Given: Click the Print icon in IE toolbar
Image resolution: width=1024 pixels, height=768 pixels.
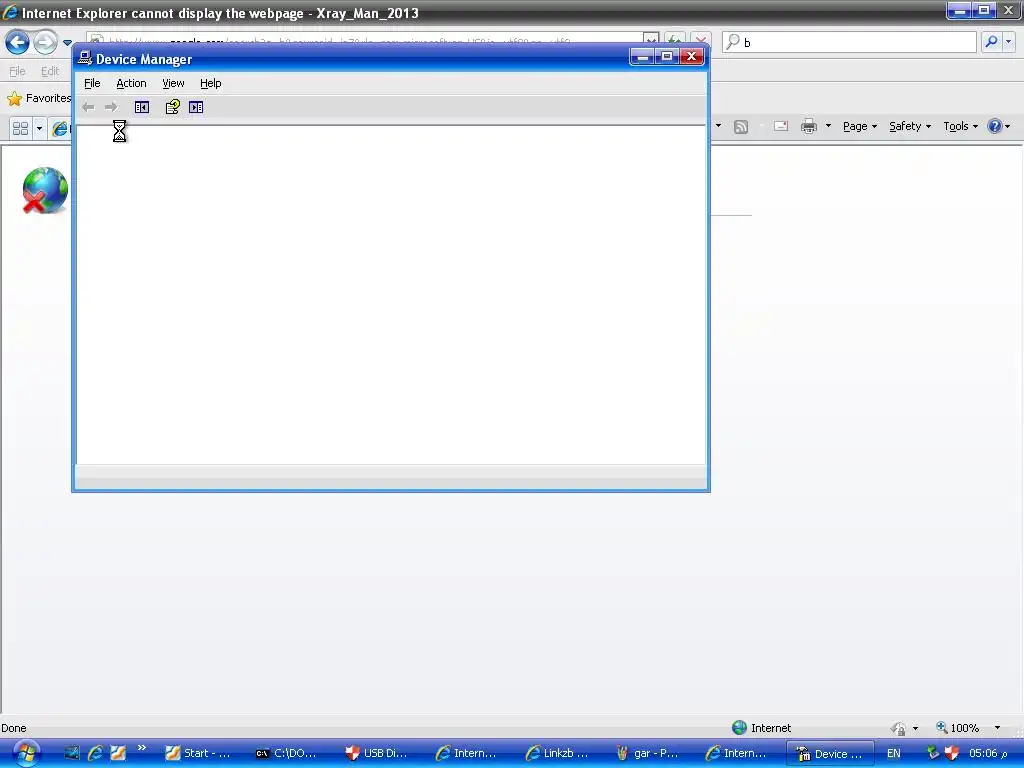Looking at the screenshot, I should [808, 126].
